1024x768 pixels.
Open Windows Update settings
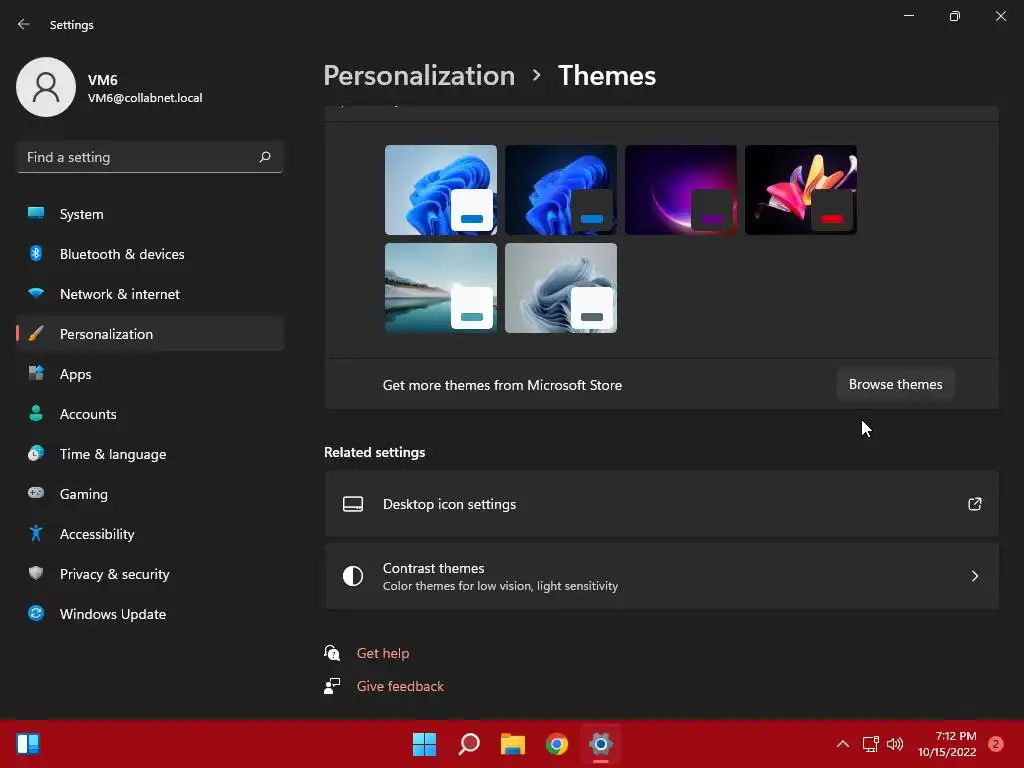(x=150, y=614)
